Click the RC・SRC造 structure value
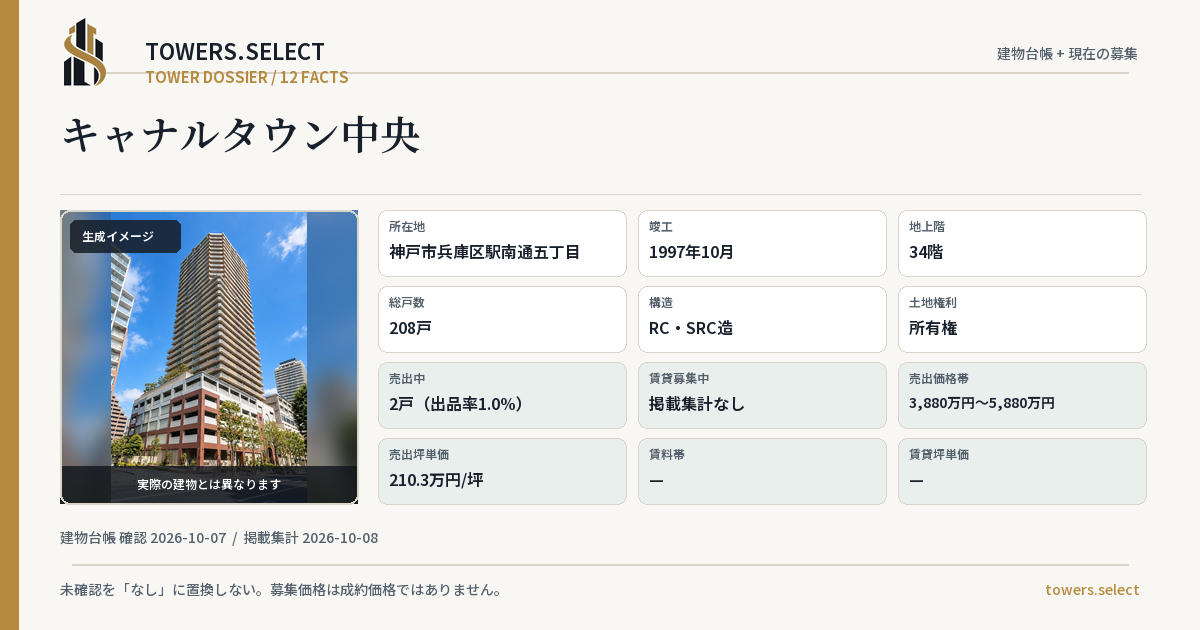The width and height of the screenshot is (1200, 630). tap(691, 328)
